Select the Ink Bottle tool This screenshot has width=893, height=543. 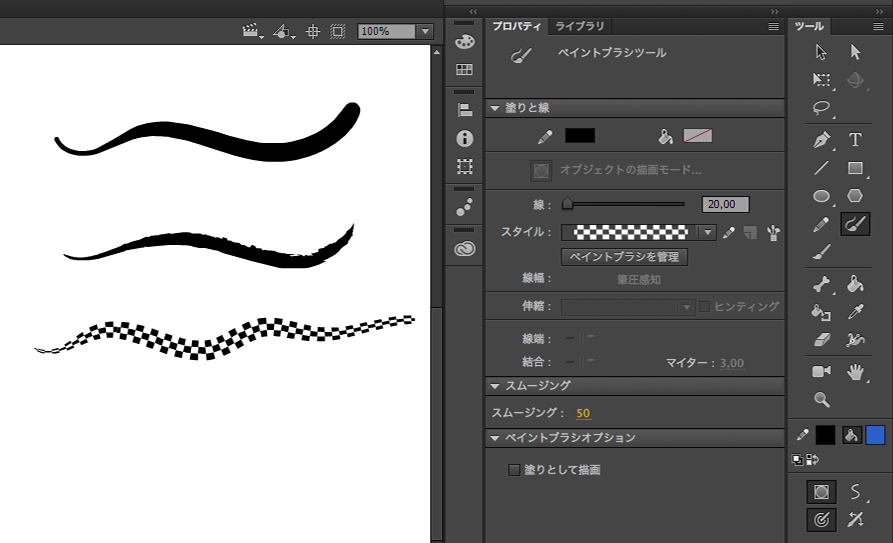click(x=821, y=312)
